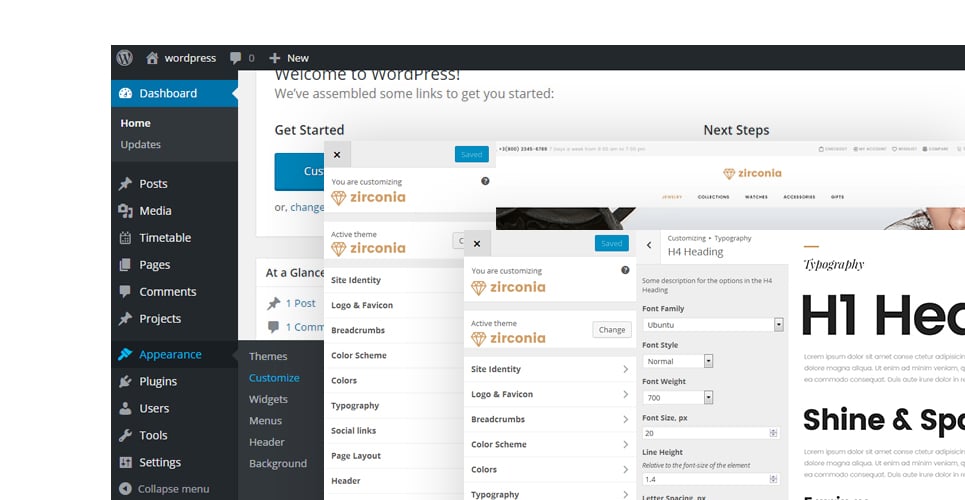Screen dimensions: 965x500
Task: Open Header section in back customizer
Action: (394, 480)
